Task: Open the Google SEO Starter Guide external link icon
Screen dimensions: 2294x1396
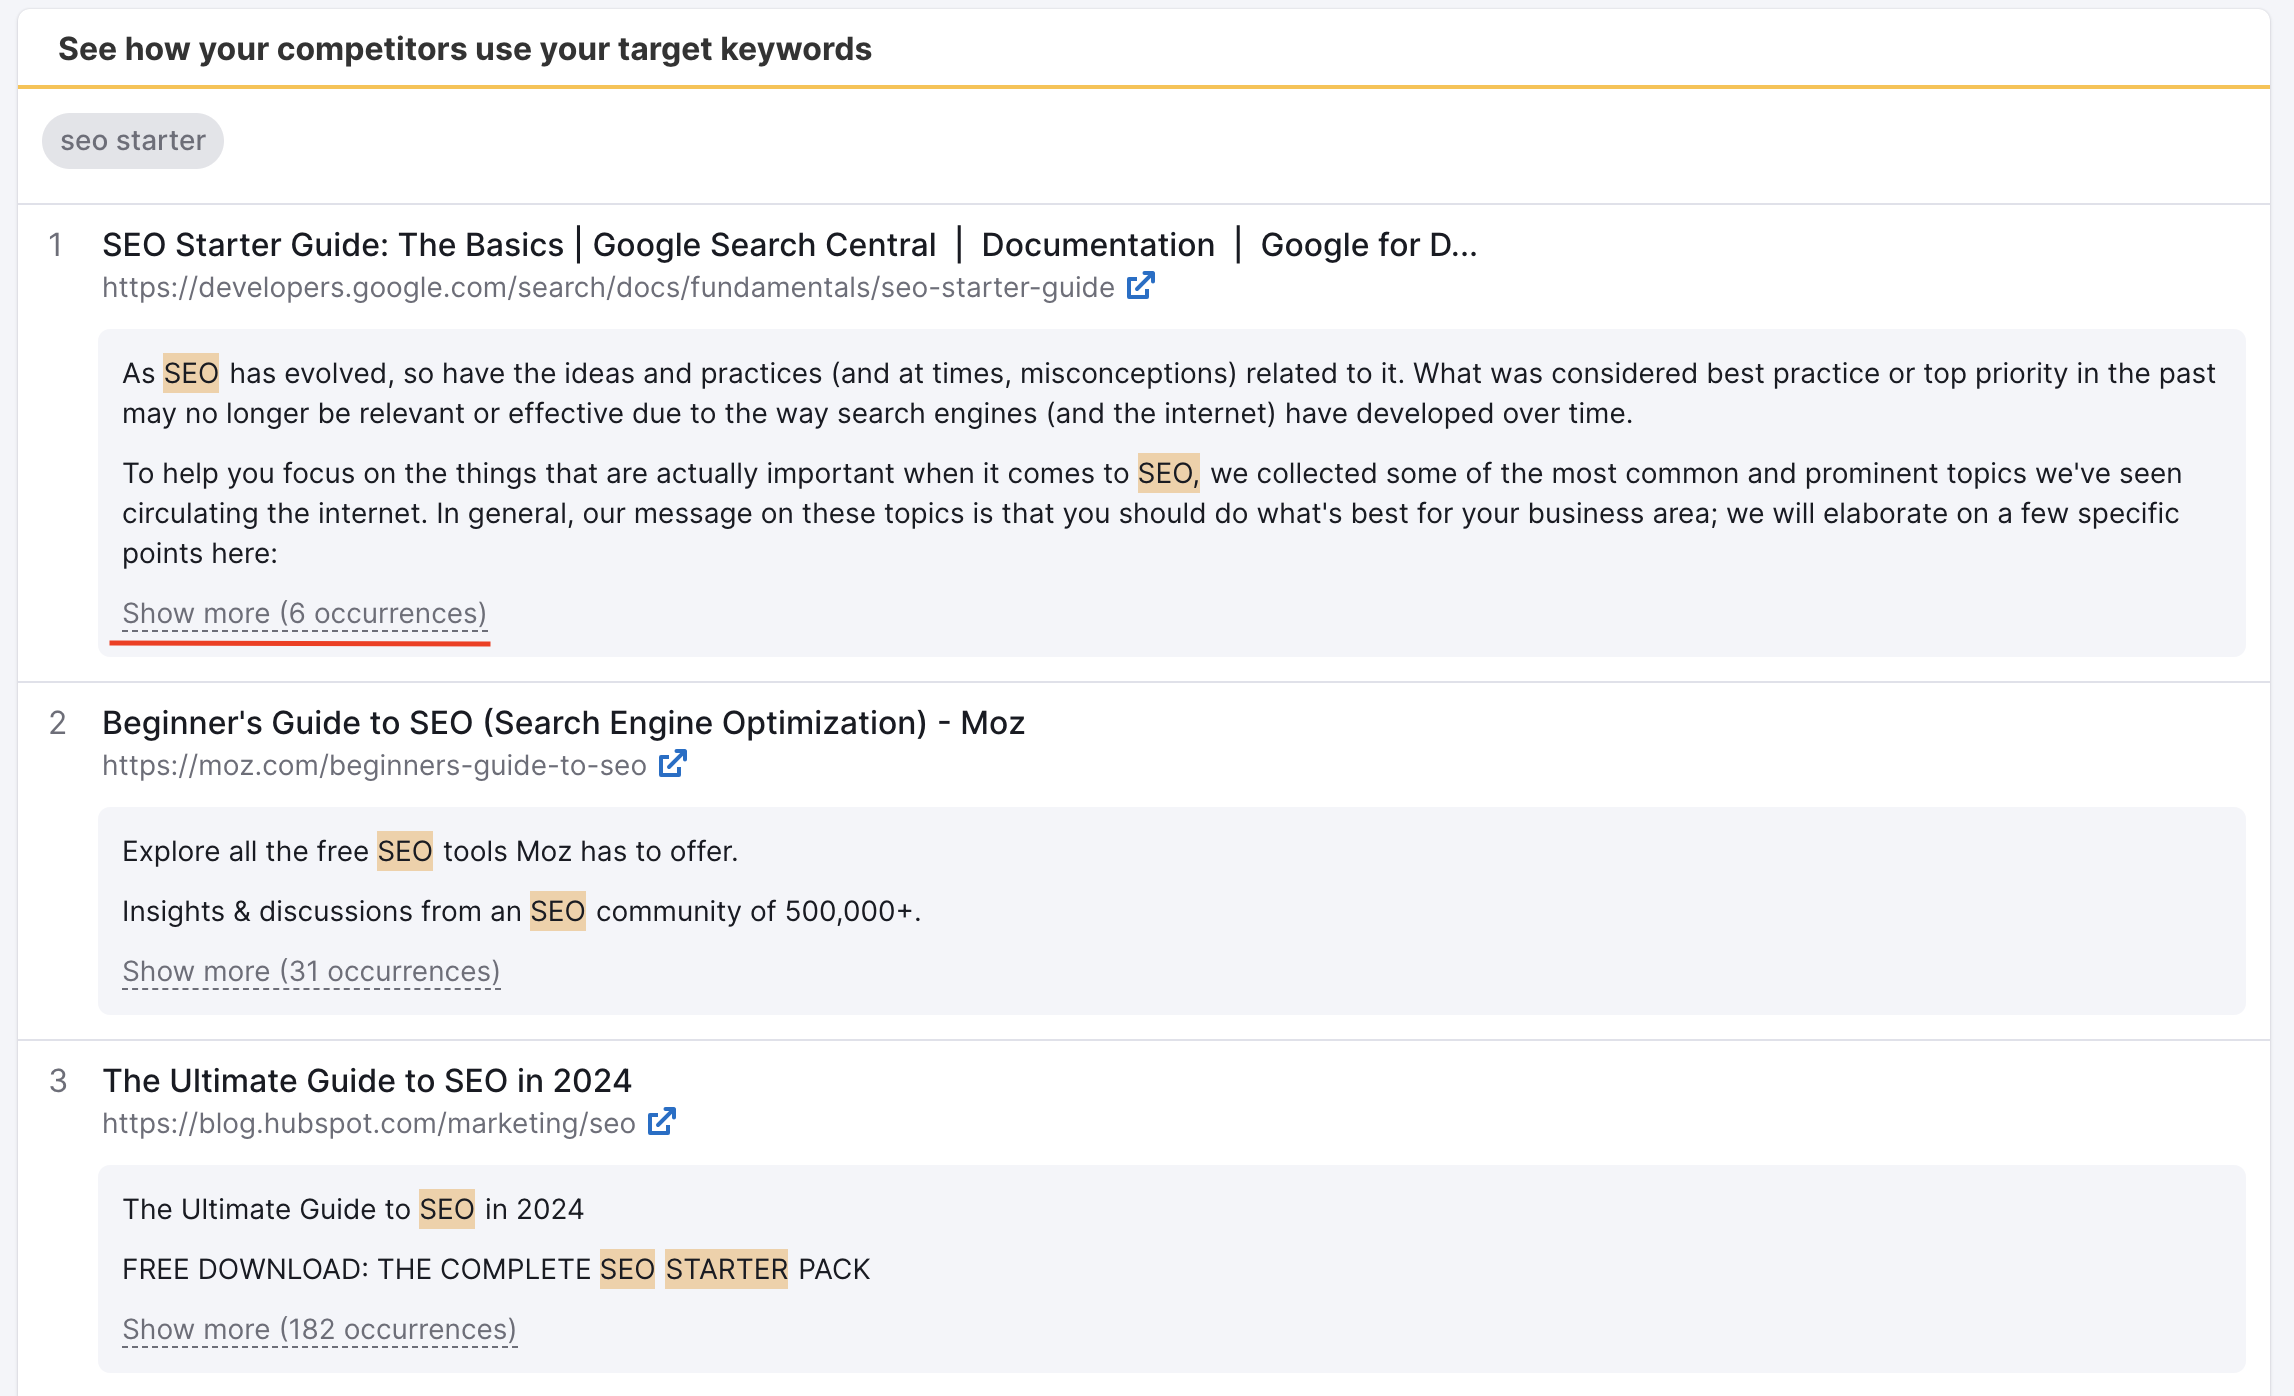Action: pos(1139,286)
